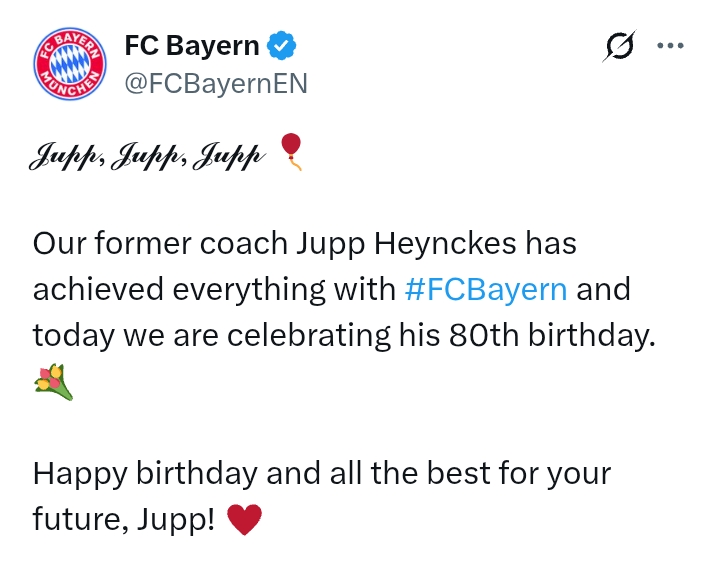The height and width of the screenshot is (561, 720).
Task: Click the blue verified checkmark badge
Action: tap(281, 45)
